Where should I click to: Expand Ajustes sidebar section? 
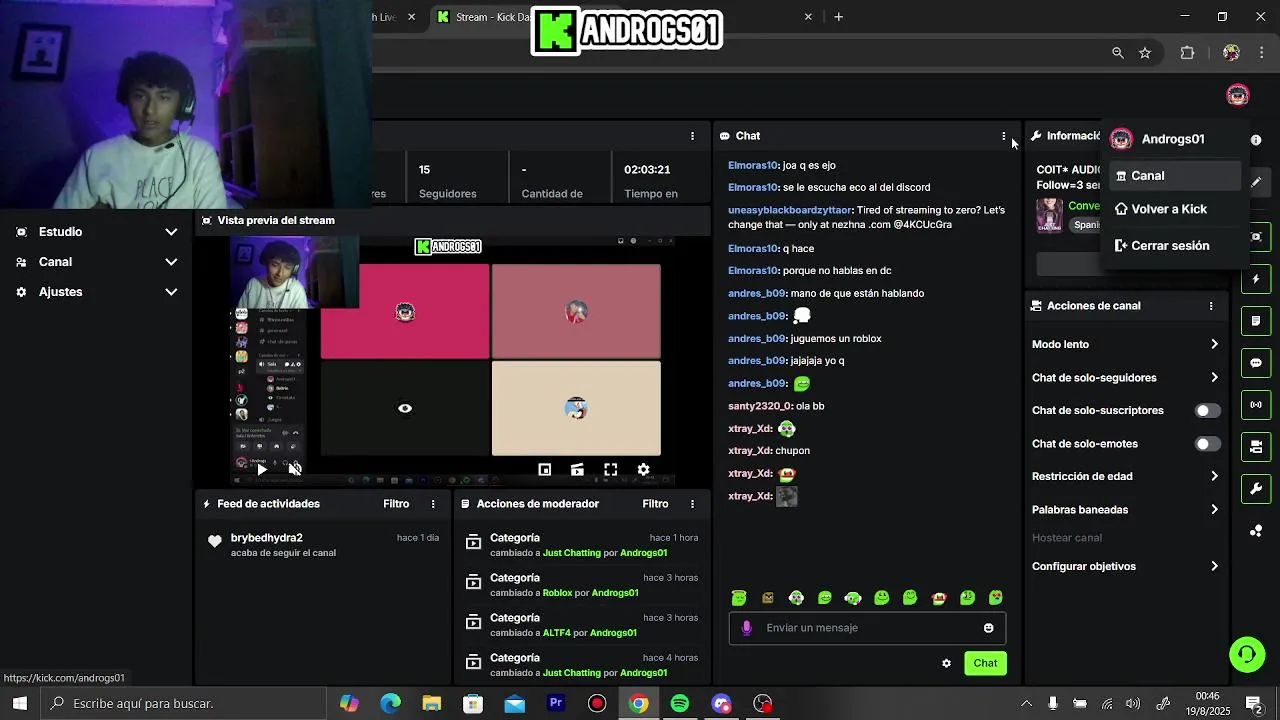pyautogui.click(x=97, y=292)
